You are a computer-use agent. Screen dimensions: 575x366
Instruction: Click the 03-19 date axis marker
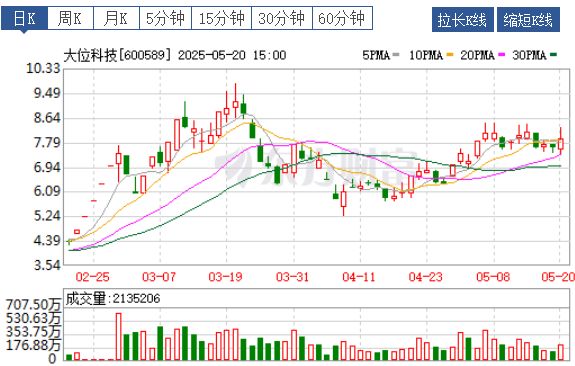point(225,277)
